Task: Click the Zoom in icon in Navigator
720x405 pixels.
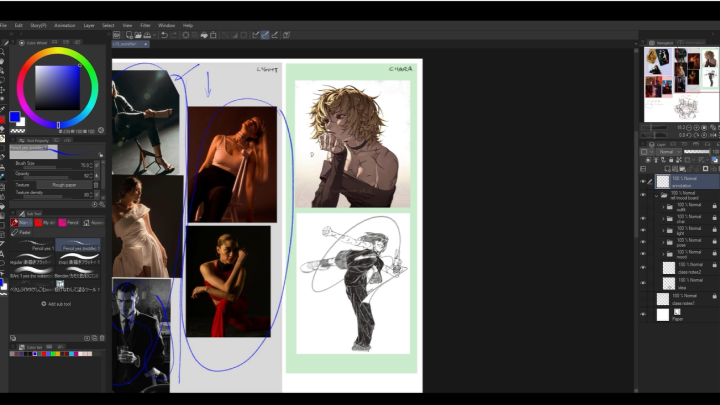Action: [x=696, y=128]
